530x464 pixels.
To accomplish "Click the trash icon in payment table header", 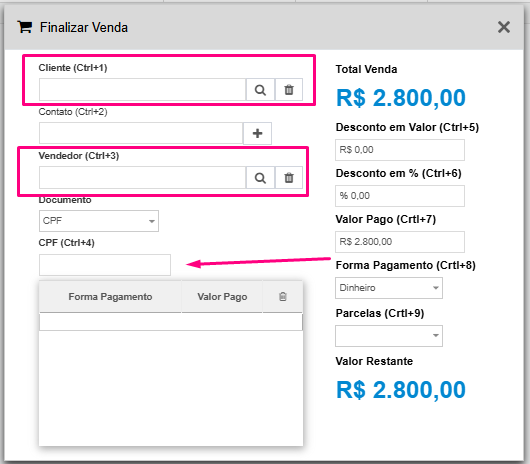I will [x=283, y=297].
